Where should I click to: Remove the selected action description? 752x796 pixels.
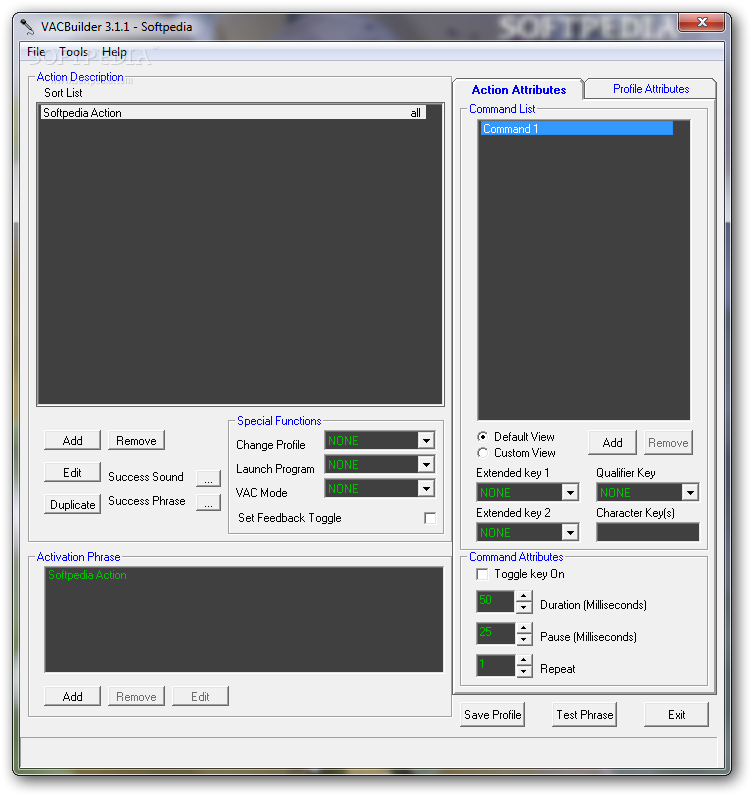[136, 440]
